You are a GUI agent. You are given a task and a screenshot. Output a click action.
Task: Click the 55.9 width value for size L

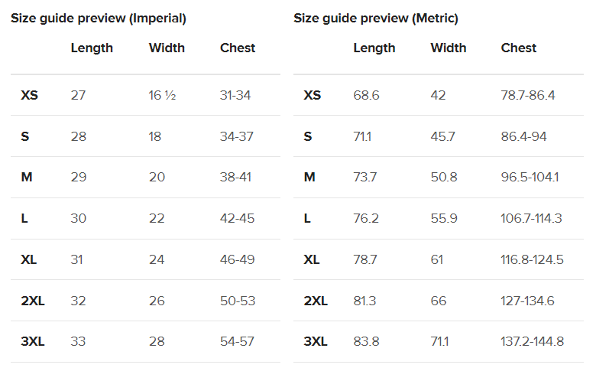pyautogui.click(x=444, y=218)
